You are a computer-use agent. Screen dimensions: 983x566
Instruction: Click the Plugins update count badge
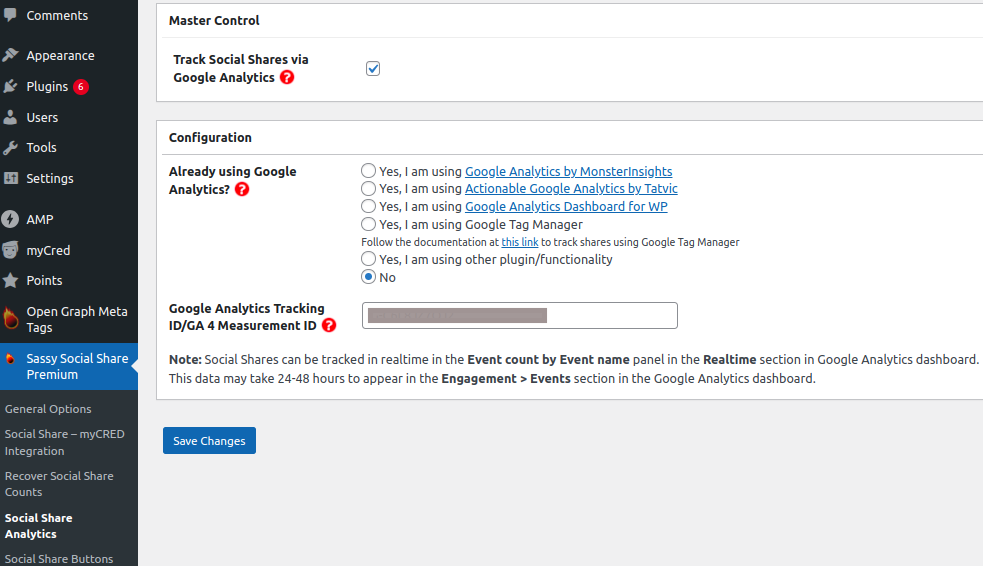point(81,86)
